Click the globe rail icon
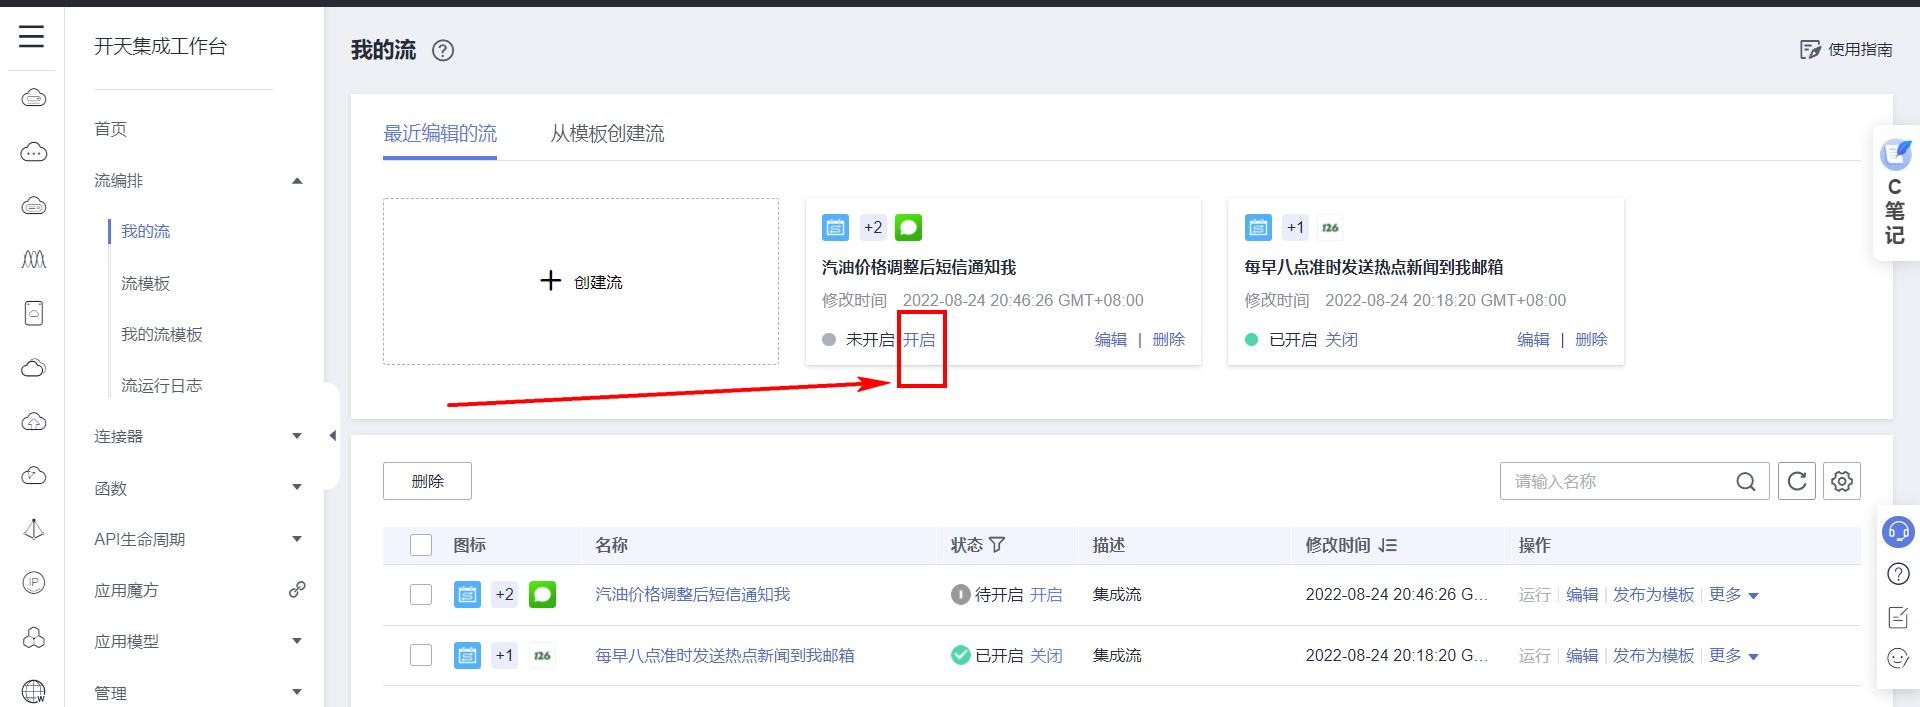The image size is (1920, 707). [x=34, y=691]
